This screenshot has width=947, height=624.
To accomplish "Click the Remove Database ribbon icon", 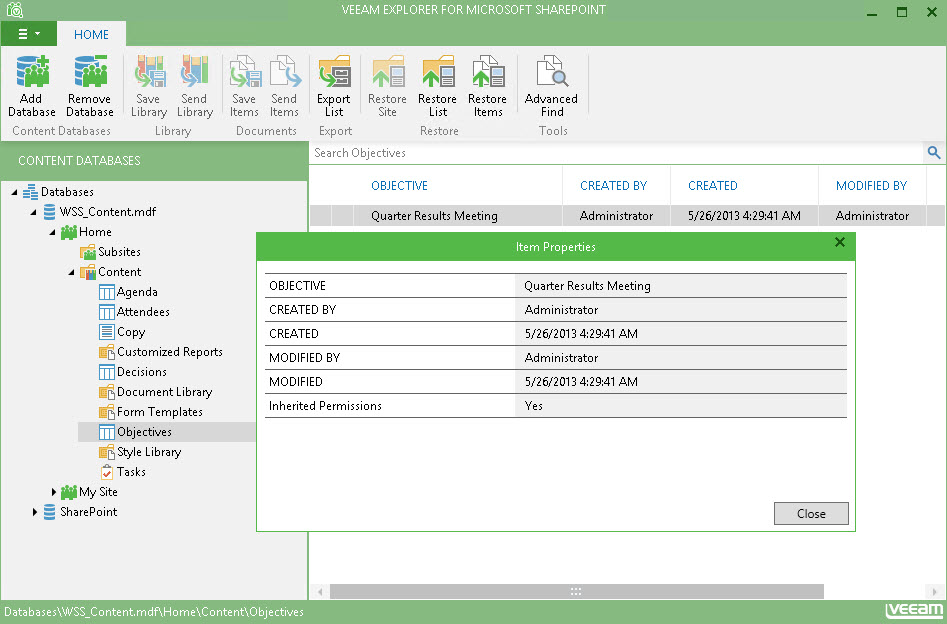I will click(x=90, y=71).
